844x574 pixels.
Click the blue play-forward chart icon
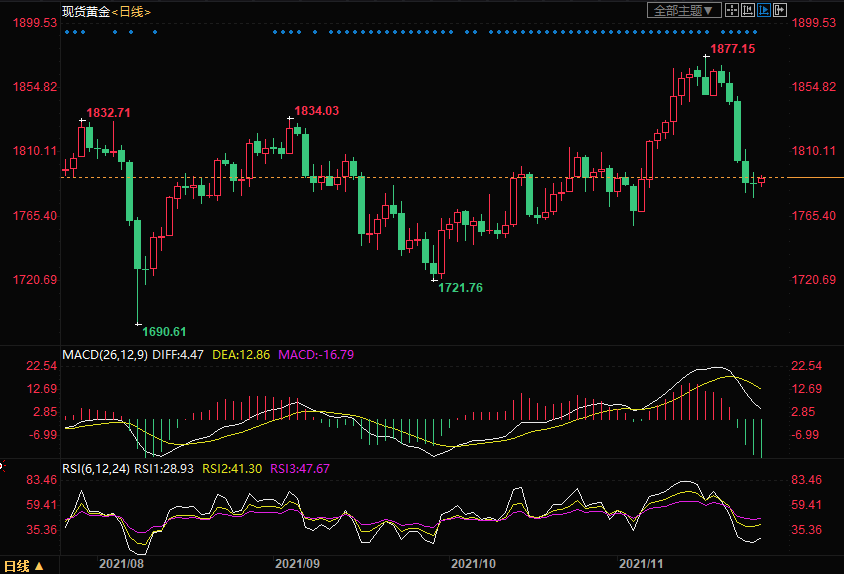coord(764,10)
